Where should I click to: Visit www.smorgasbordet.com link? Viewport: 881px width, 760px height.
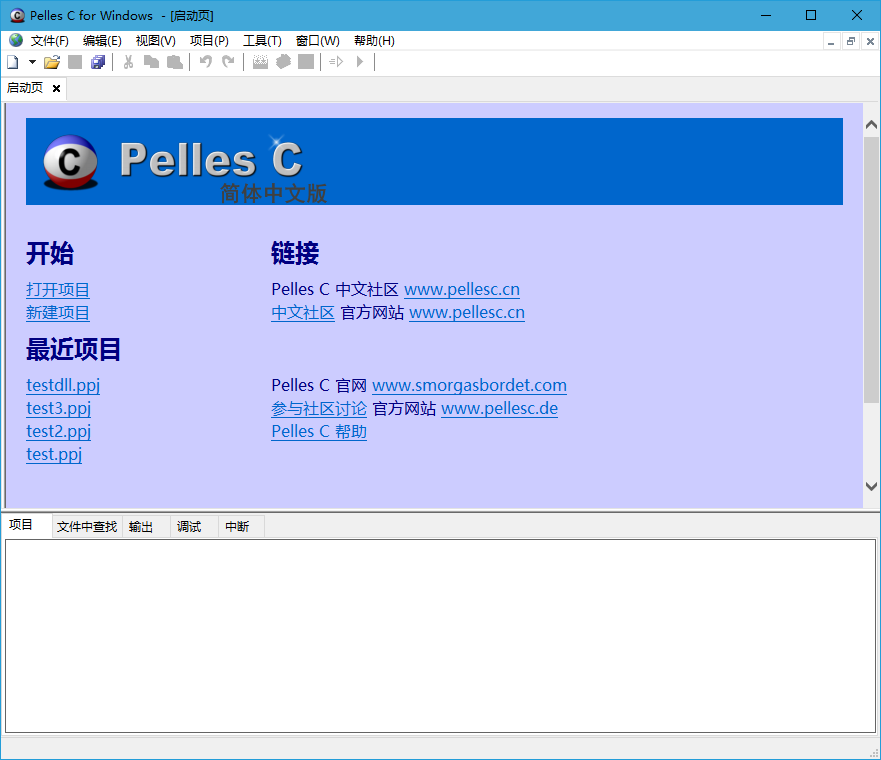pos(469,385)
